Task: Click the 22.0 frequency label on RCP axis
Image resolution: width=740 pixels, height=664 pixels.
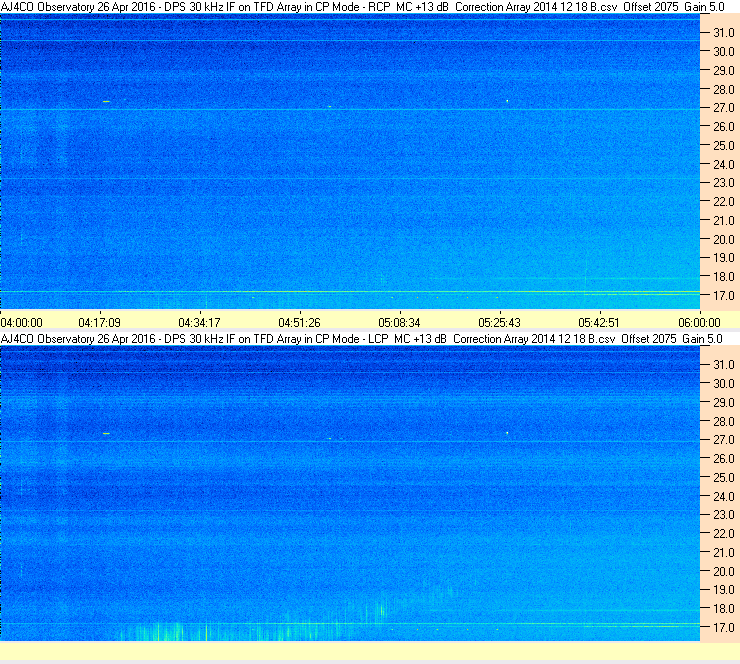Action: (724, 202)
